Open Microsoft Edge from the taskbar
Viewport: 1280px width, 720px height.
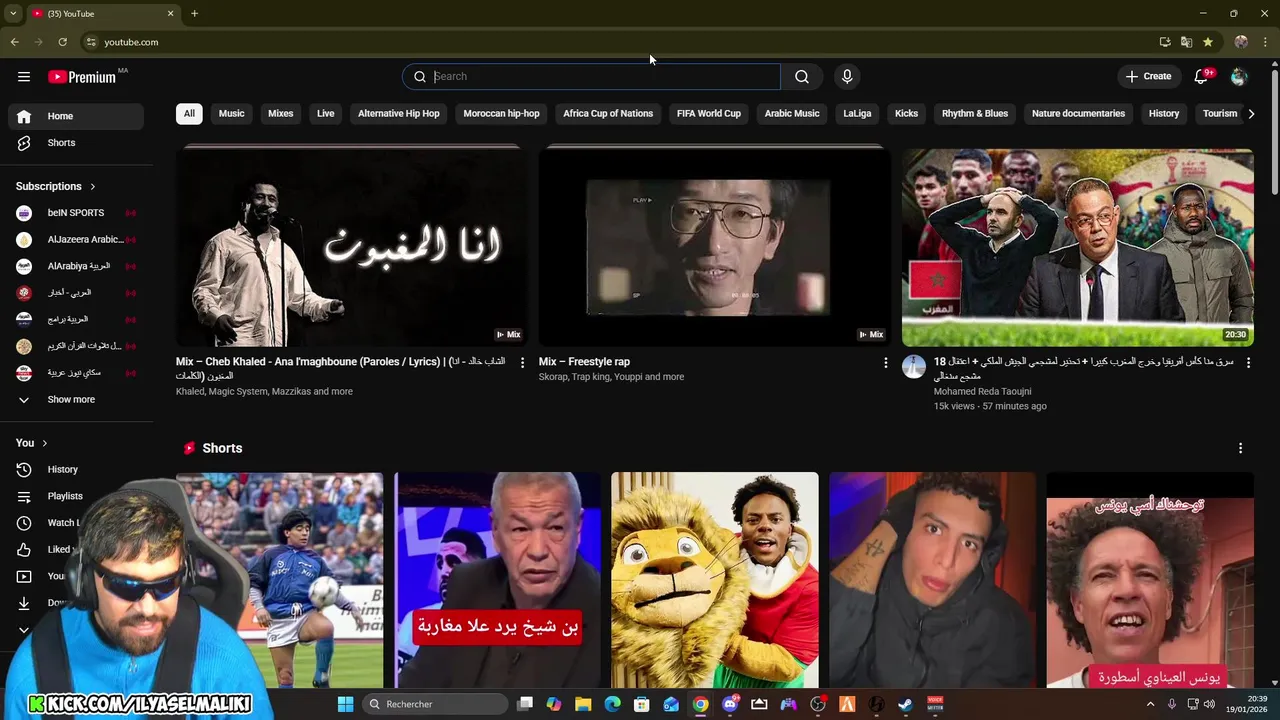coord(612,704)
